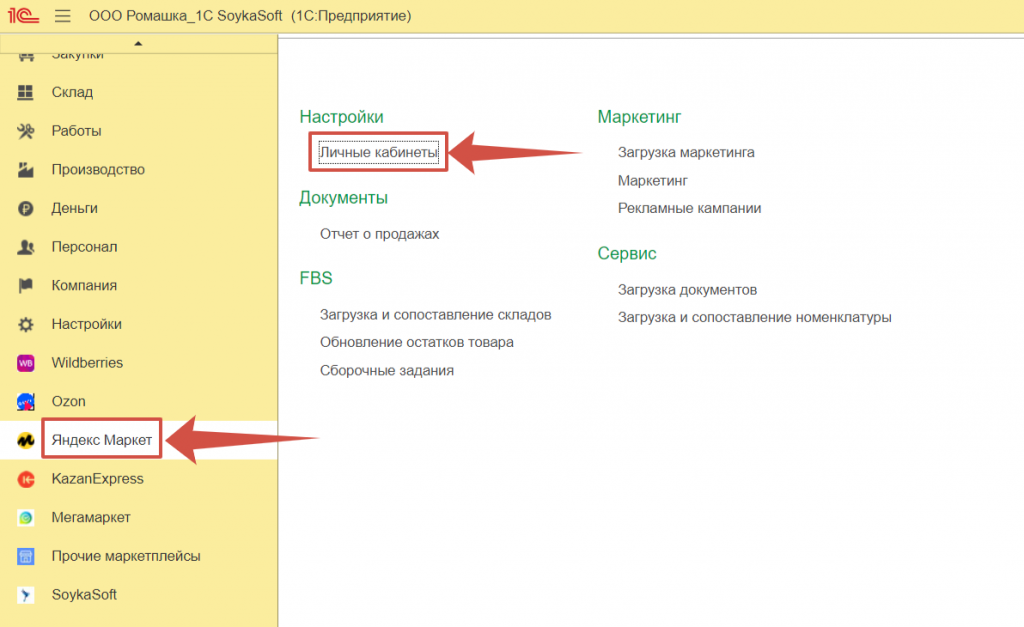Open Прочие маркетплейсы section

[126, 556]
